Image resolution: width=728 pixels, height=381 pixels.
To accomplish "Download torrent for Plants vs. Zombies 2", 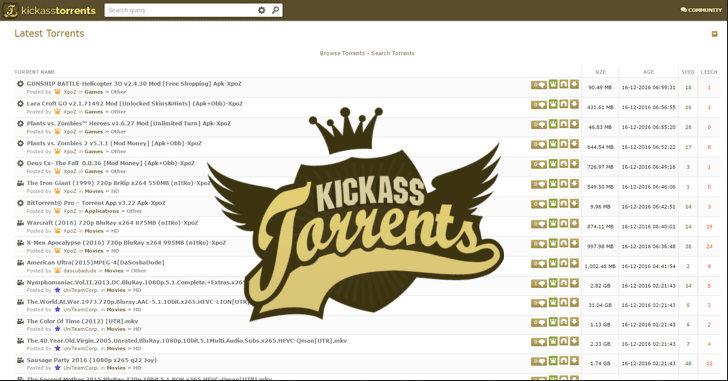I will (x=574, y=144).
